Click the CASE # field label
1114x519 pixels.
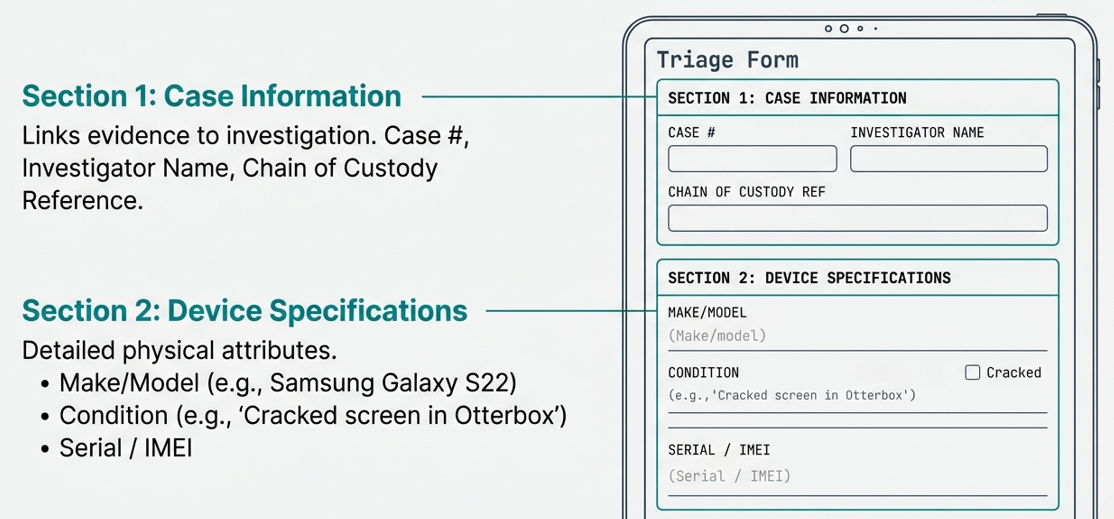pos(691,132)
